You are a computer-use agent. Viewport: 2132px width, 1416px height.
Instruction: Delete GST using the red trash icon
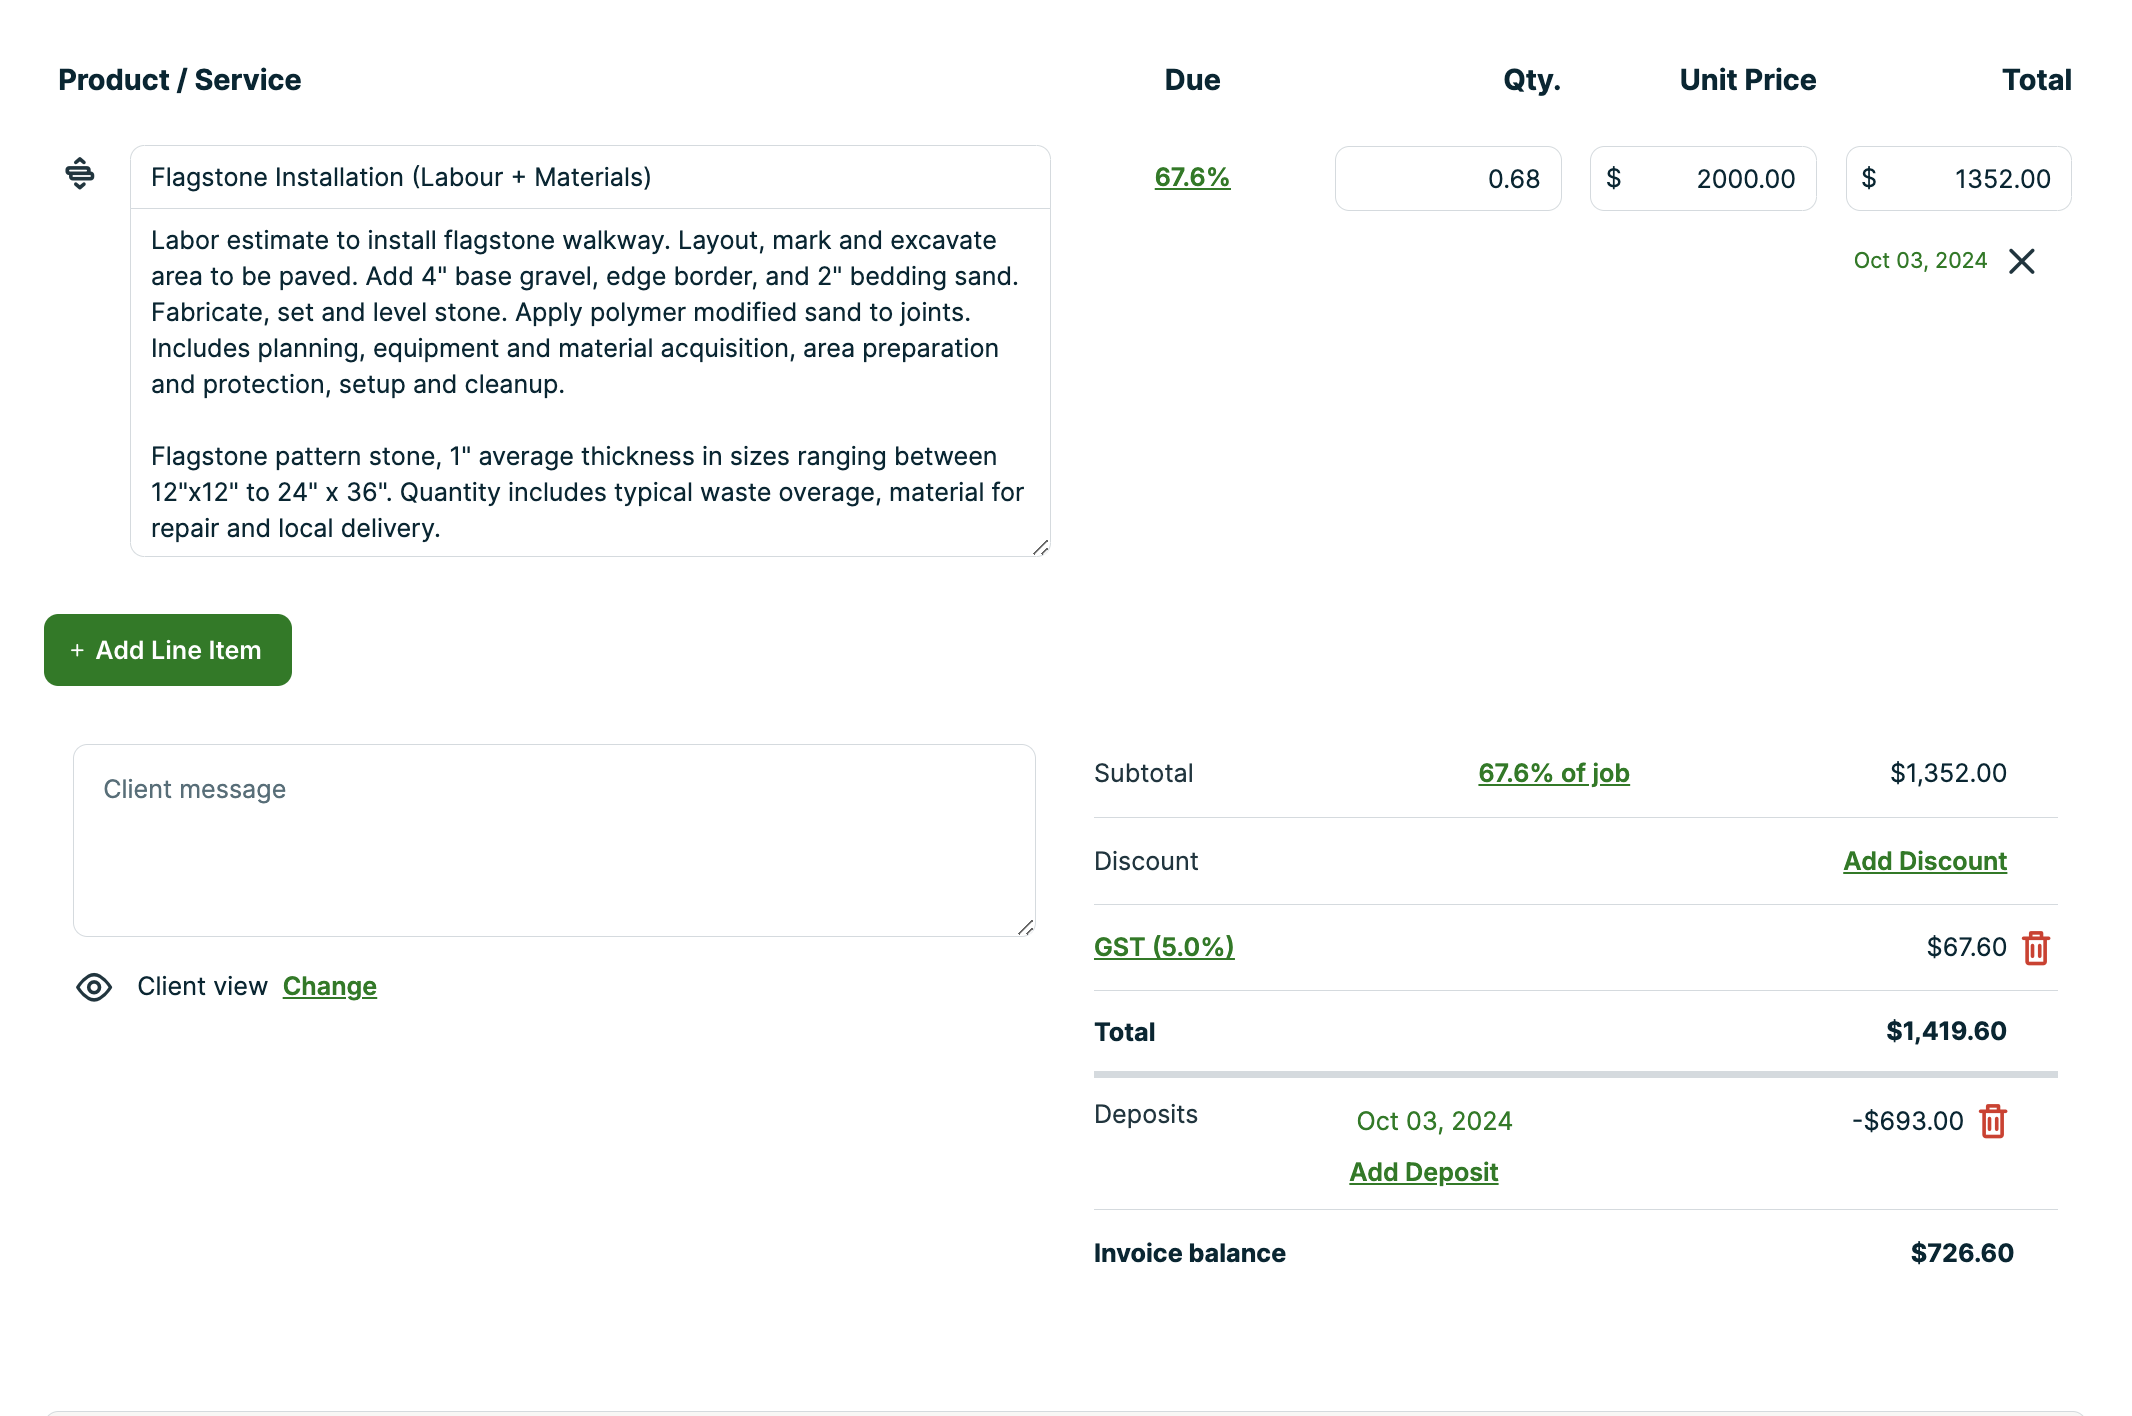pos(2037,947)
